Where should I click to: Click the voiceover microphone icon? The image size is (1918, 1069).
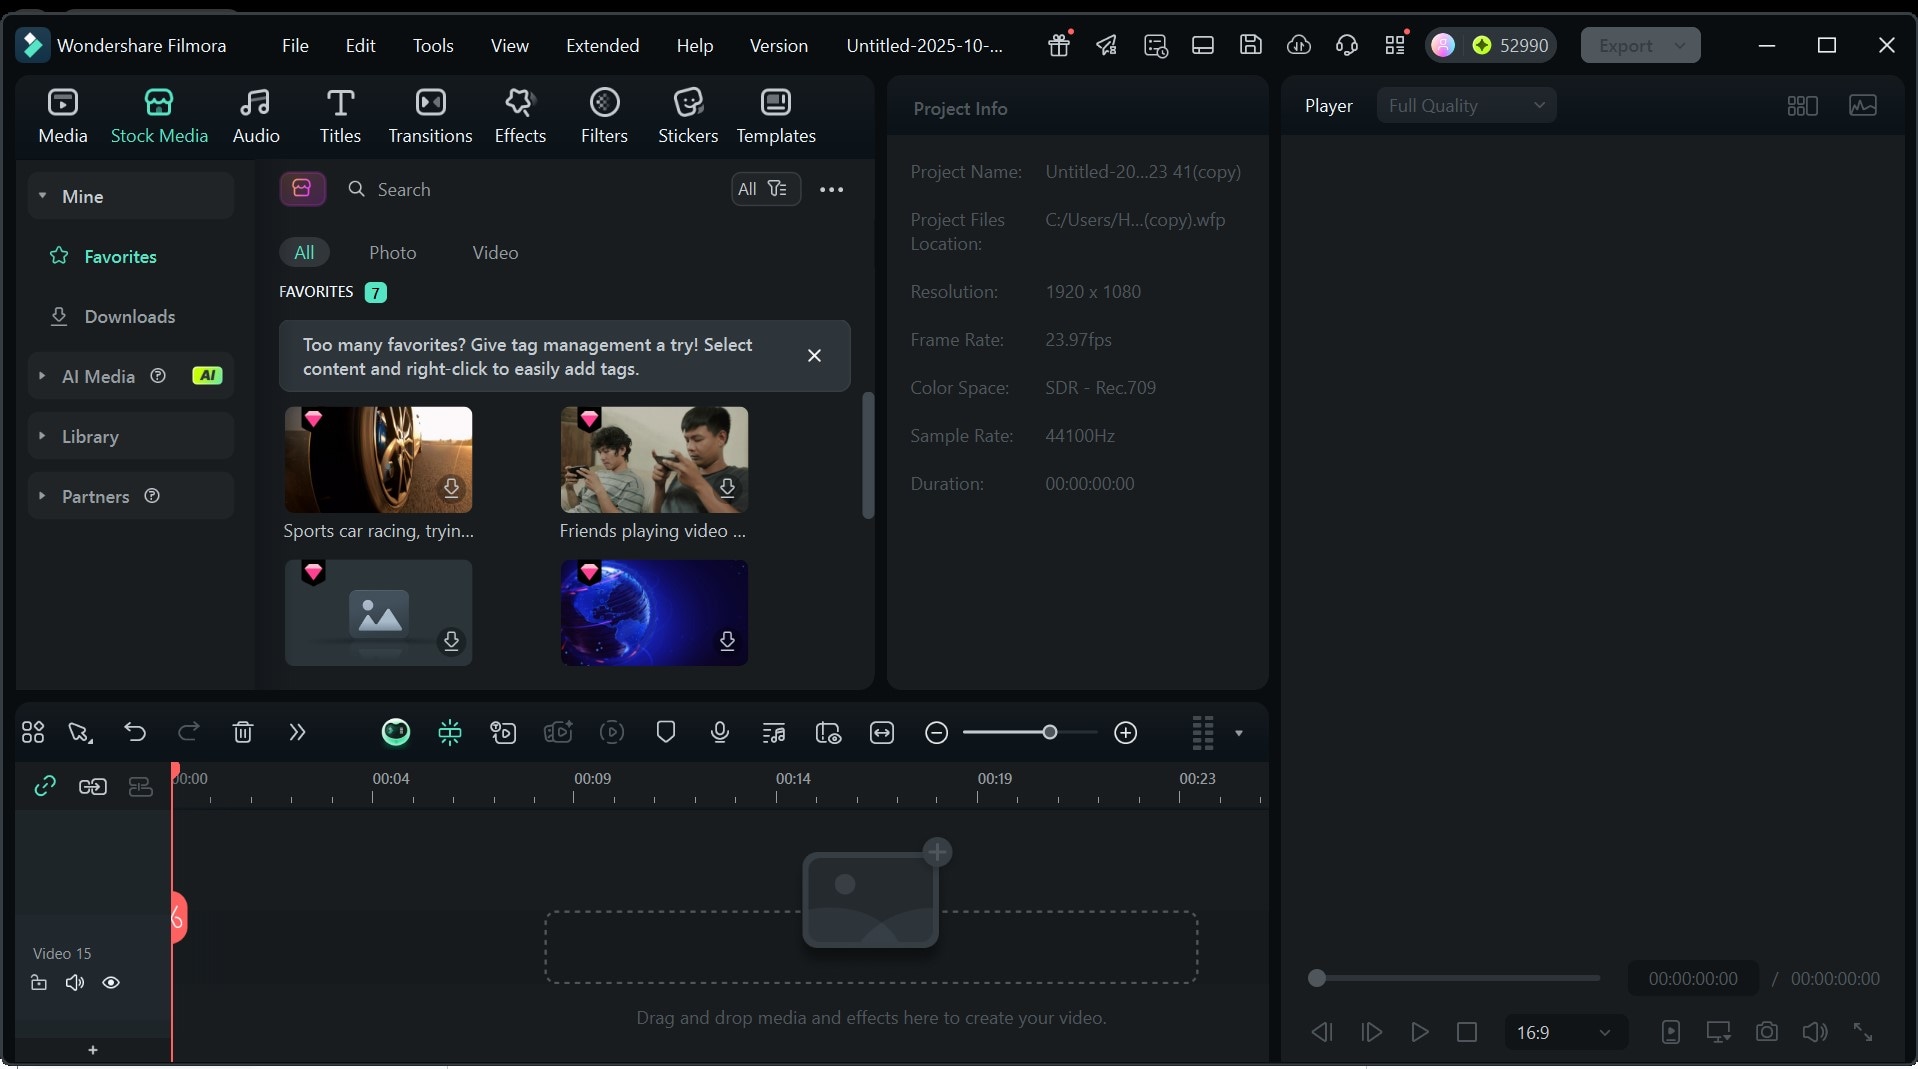[719, 733]
